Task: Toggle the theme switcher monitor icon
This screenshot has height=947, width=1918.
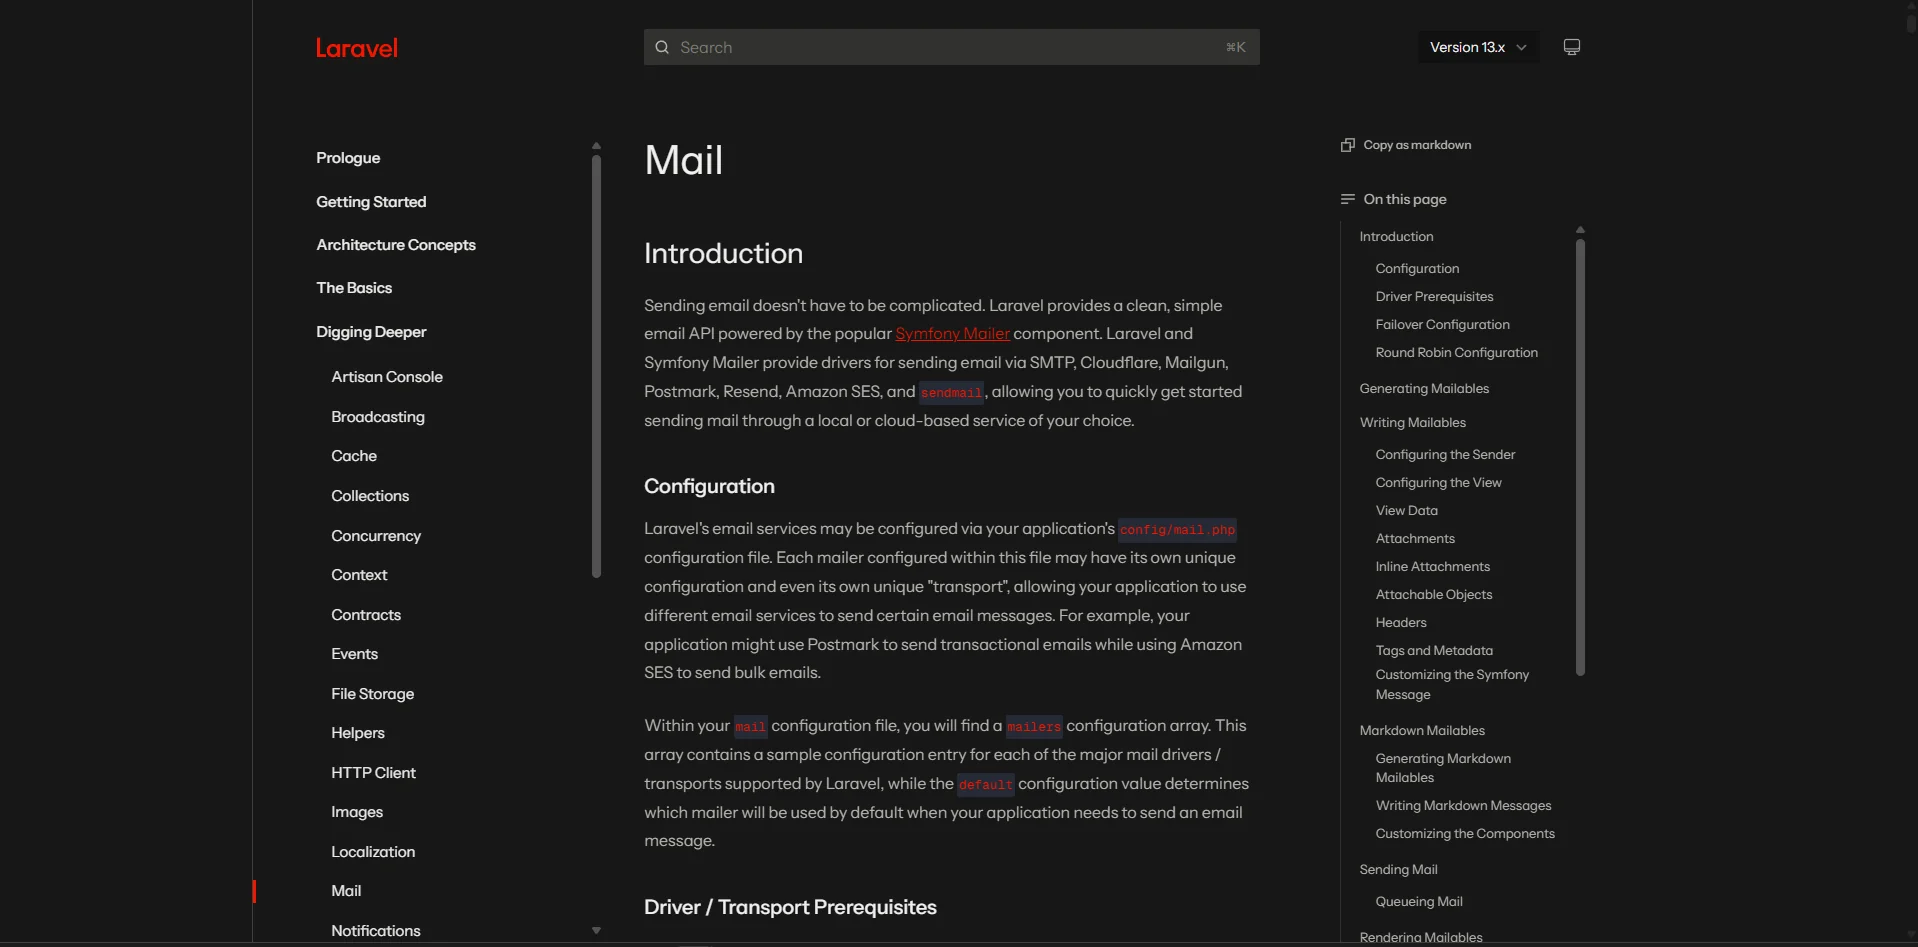Action: 1572,47
